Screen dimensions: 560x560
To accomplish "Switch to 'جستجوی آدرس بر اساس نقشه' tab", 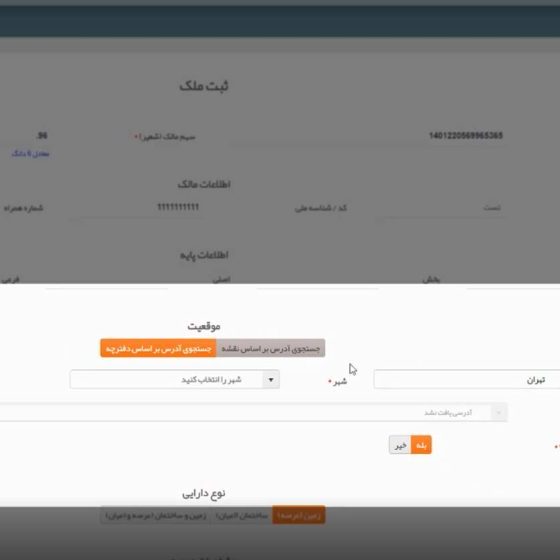I will tap(271, 348).
